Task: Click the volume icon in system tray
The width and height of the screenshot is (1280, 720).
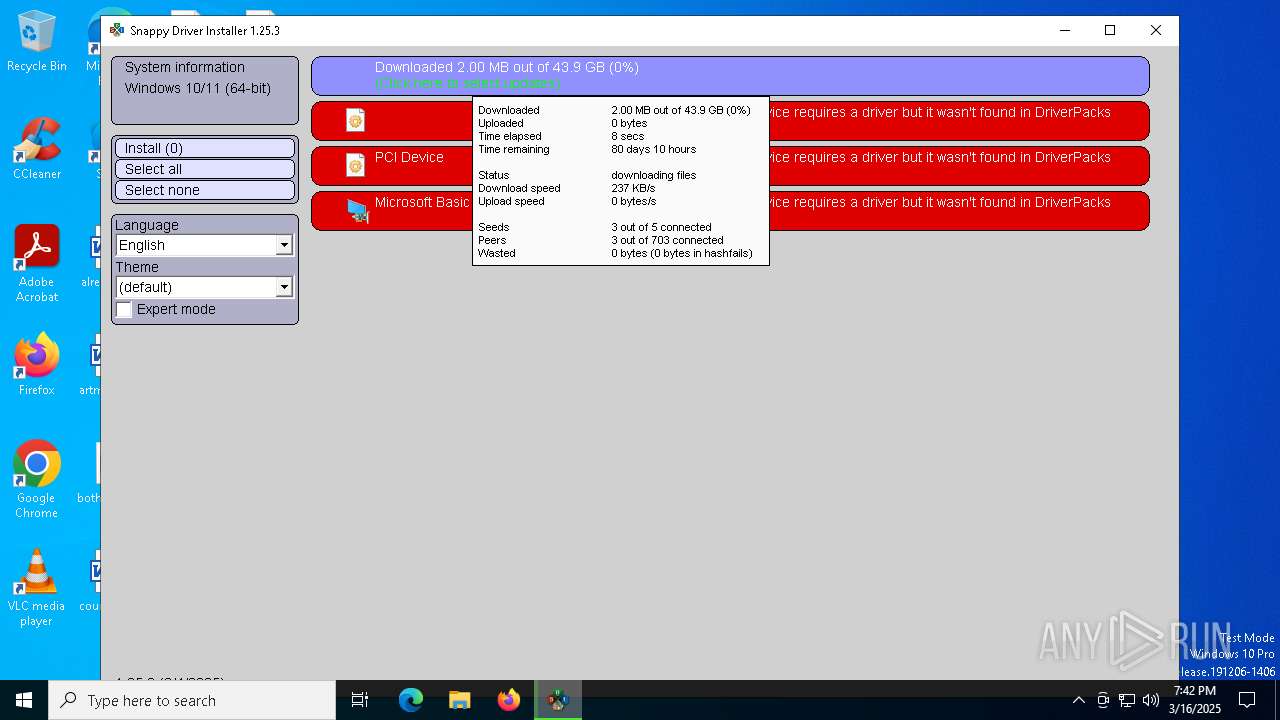Action: pyautogui.click(x=1151, y=700)
